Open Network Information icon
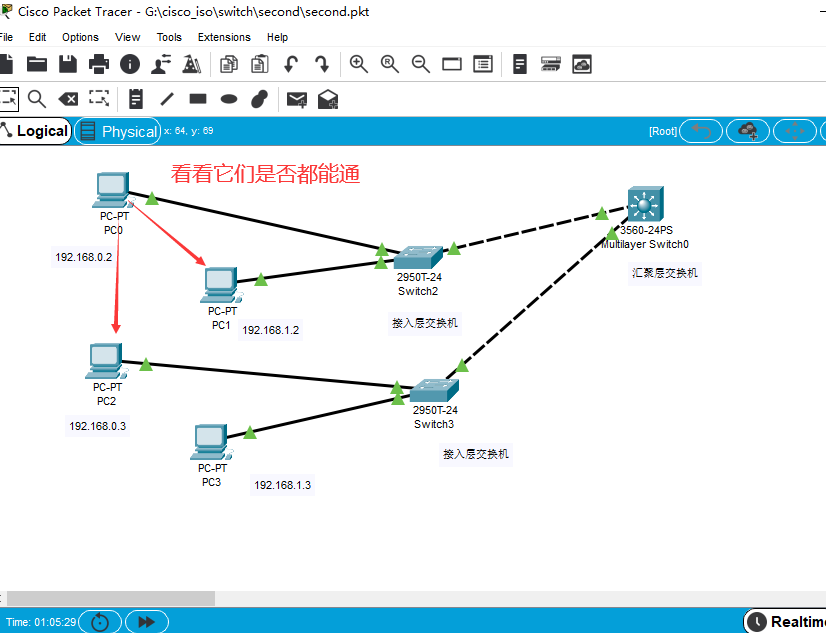This screenshot has width=826, height=633. tap(130, 64)
